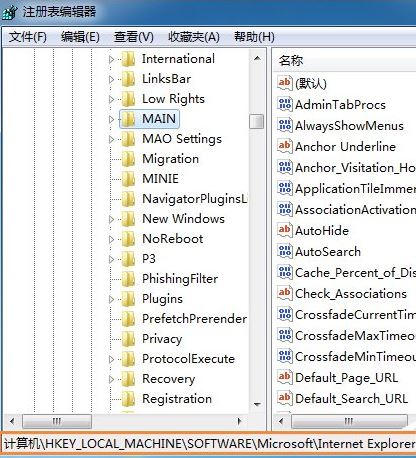Expand the Plugins key
Image resolution: width=416 pixels, height=458 pixels.
coord(111,299)
